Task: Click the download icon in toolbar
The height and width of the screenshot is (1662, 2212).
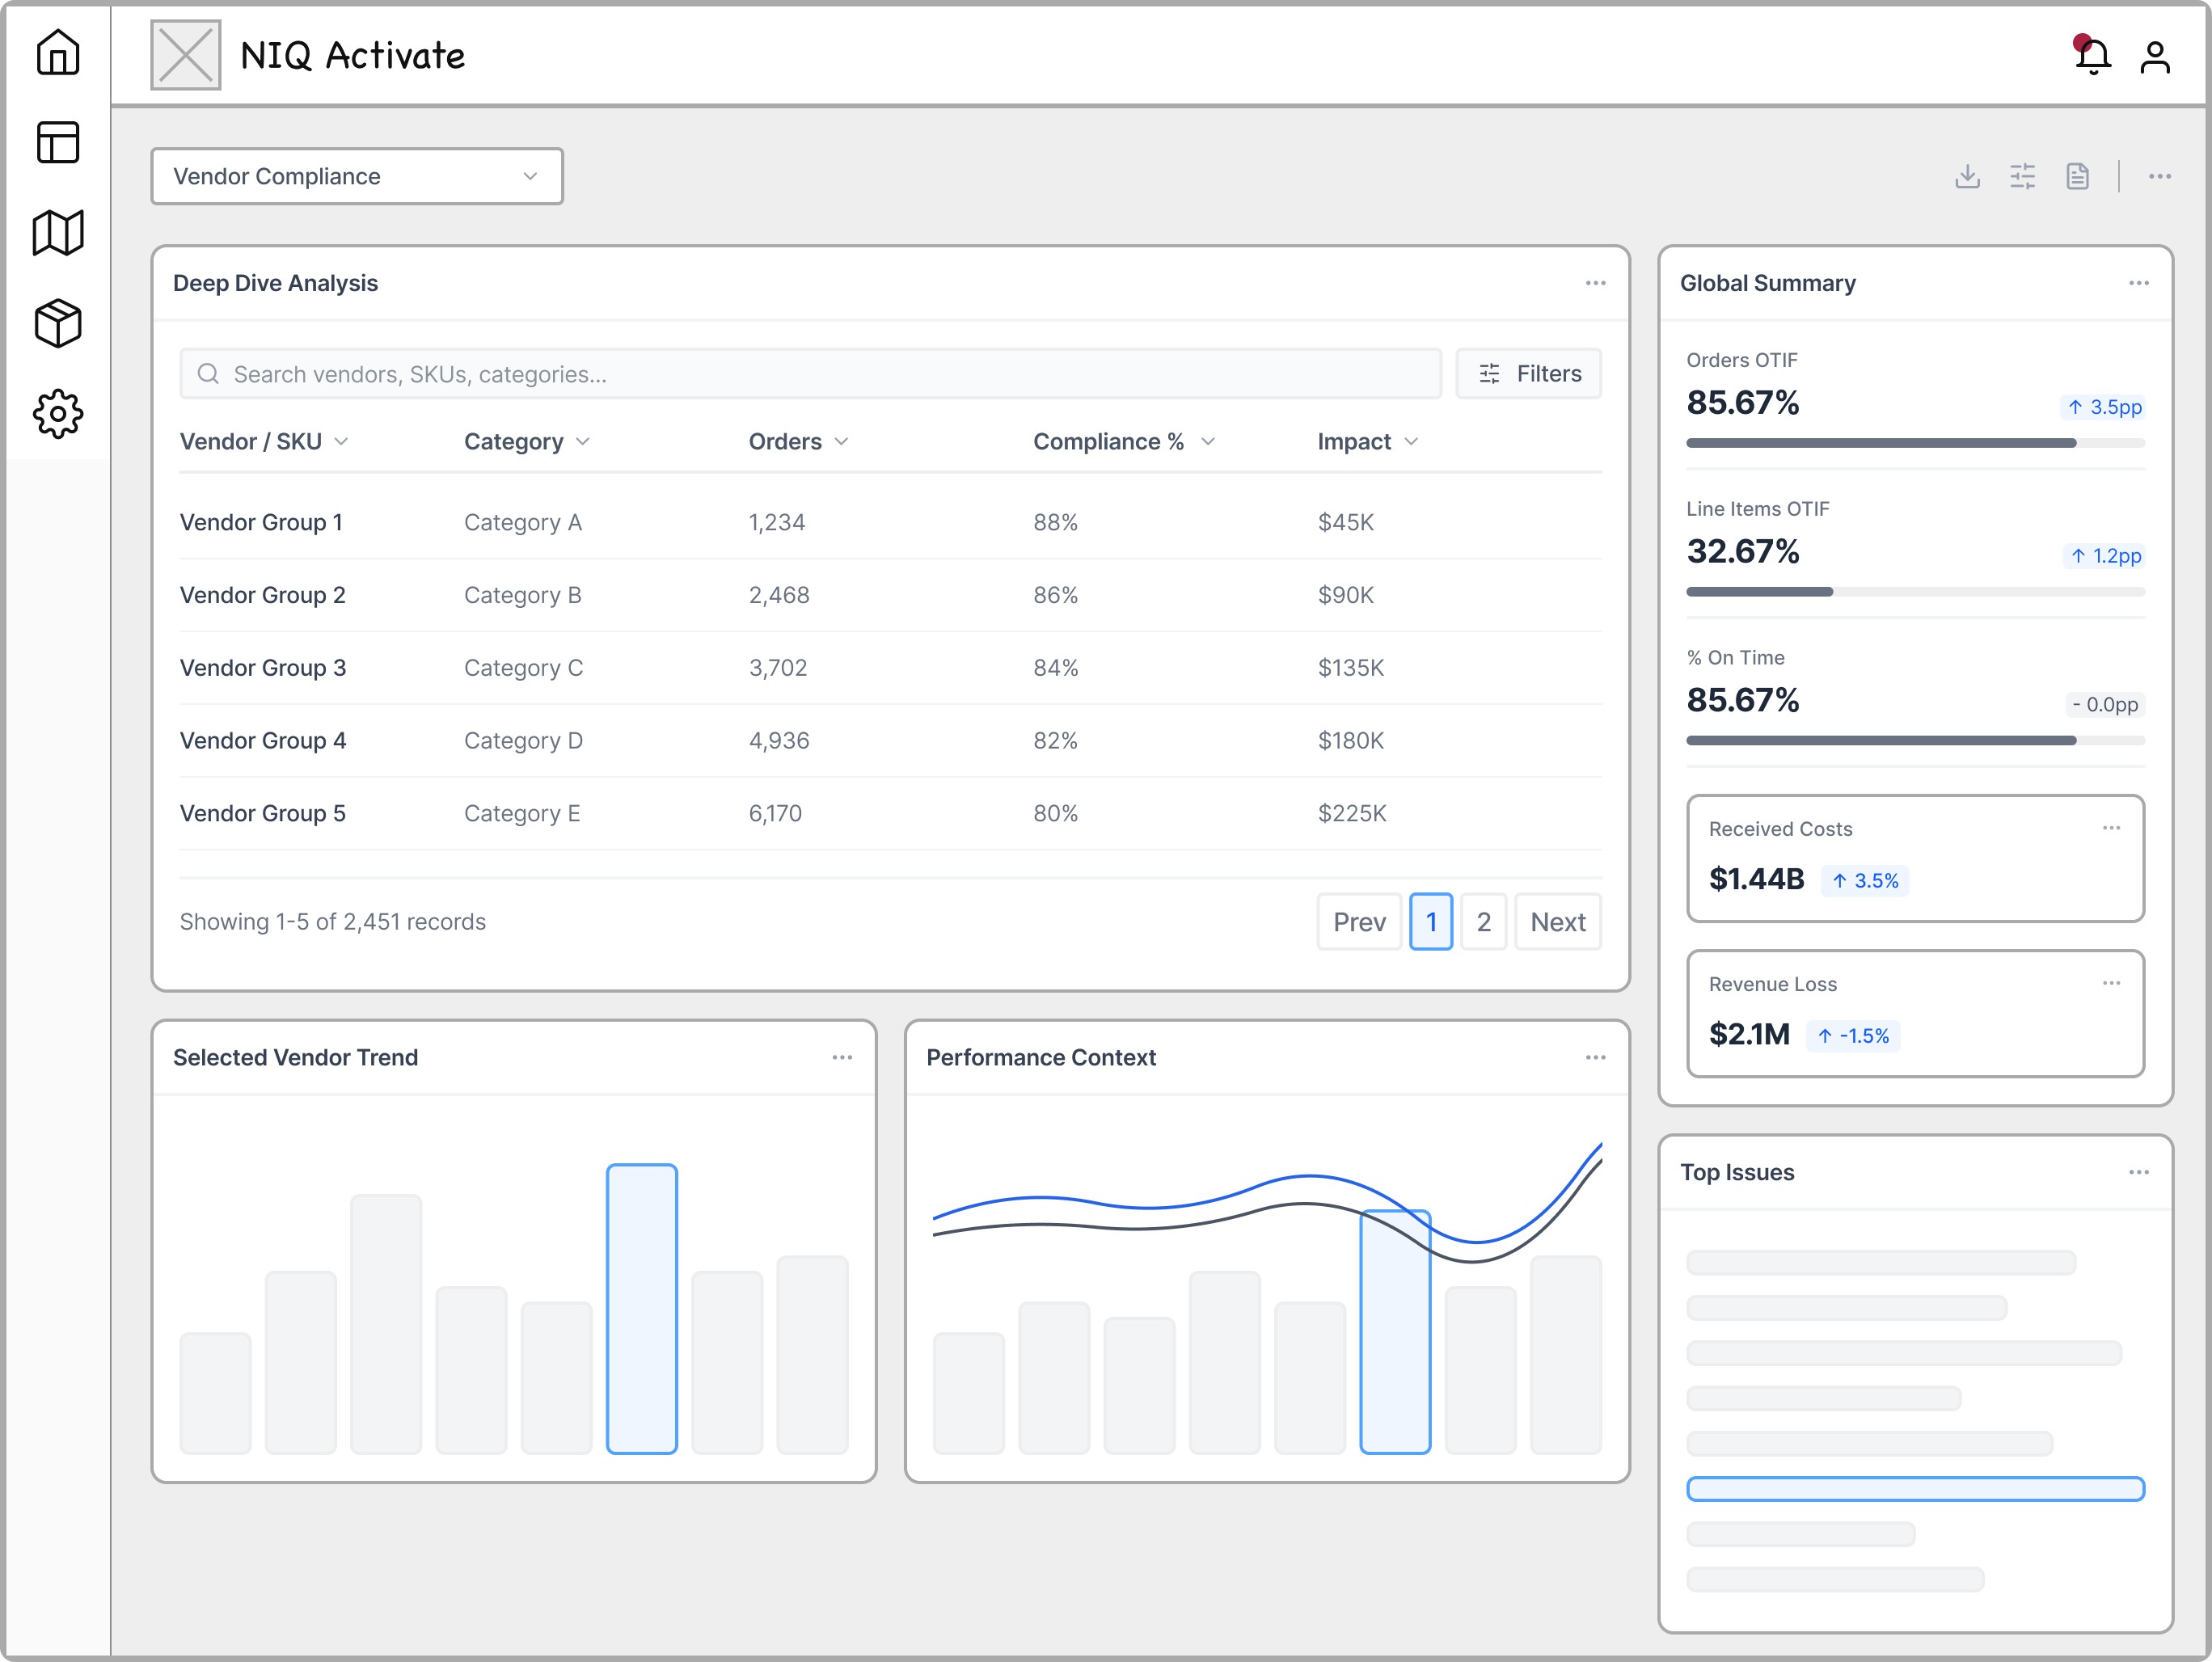Action: tap(1967, 176)
